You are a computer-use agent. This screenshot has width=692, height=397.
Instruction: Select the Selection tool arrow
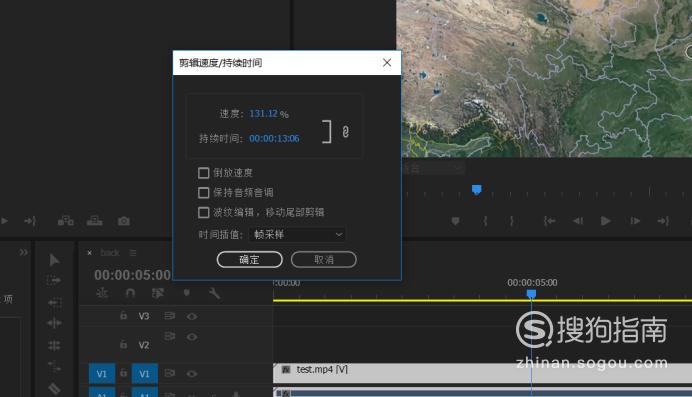[x=54, y=260]
